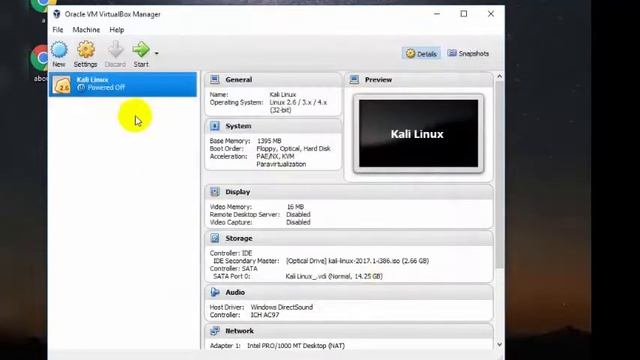The image size is (640, 360).
Task: Click the Storage section disk icon
Action: pyautogui.click(x=215, y=238)
